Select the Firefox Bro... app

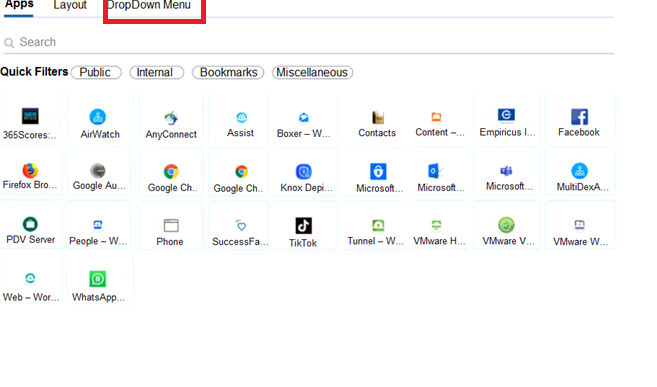[x=30, y=171]
